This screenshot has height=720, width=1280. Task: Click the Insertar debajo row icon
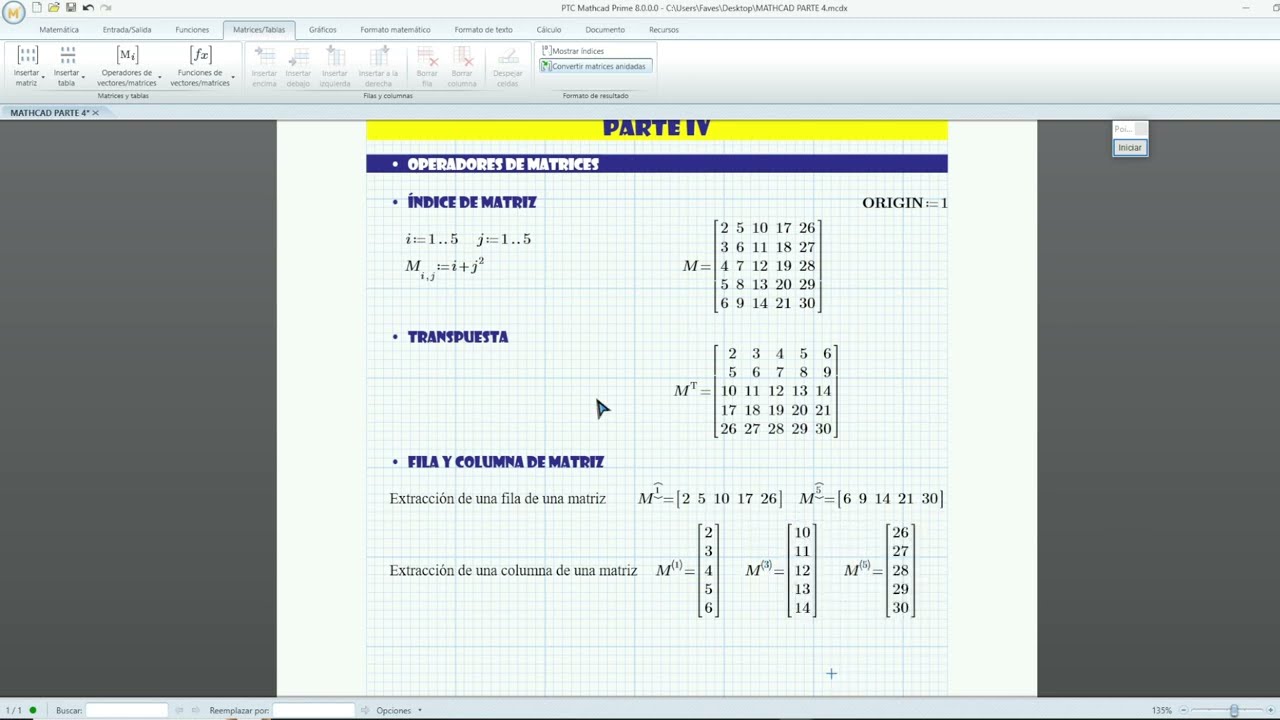298,56
